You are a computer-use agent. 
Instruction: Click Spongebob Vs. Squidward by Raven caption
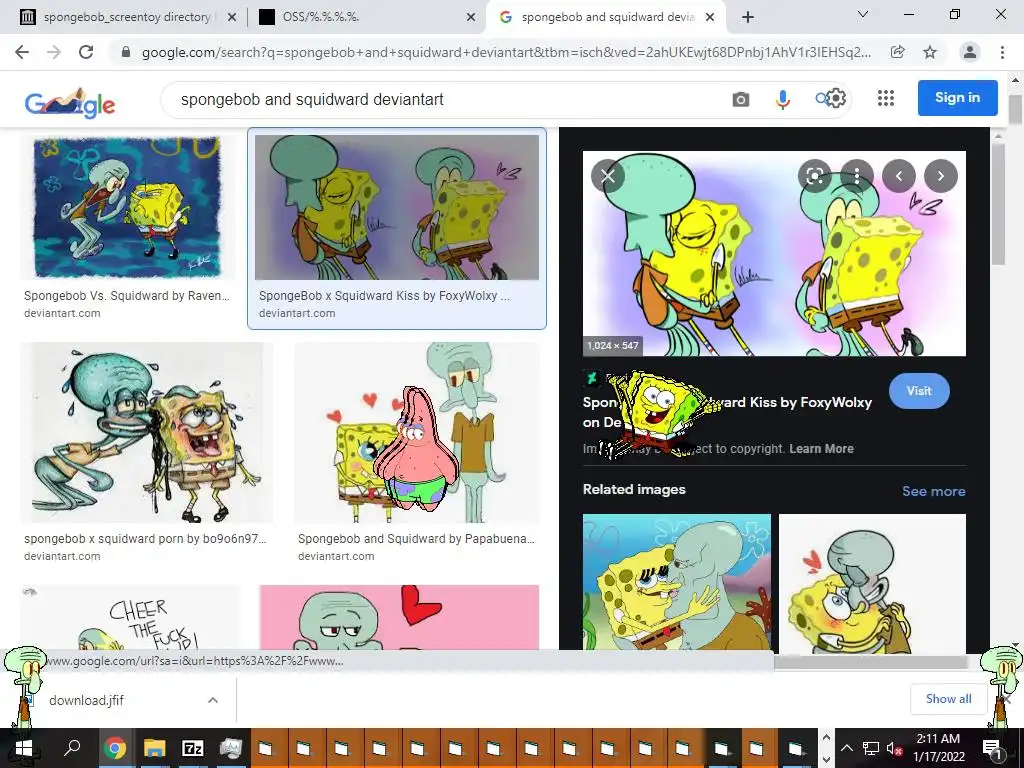[127, 296]
